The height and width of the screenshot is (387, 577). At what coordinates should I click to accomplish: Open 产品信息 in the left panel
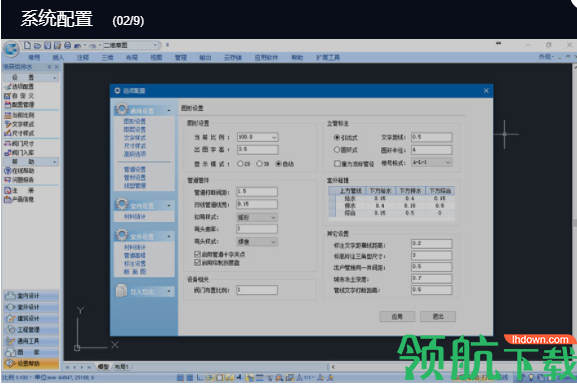19,199
